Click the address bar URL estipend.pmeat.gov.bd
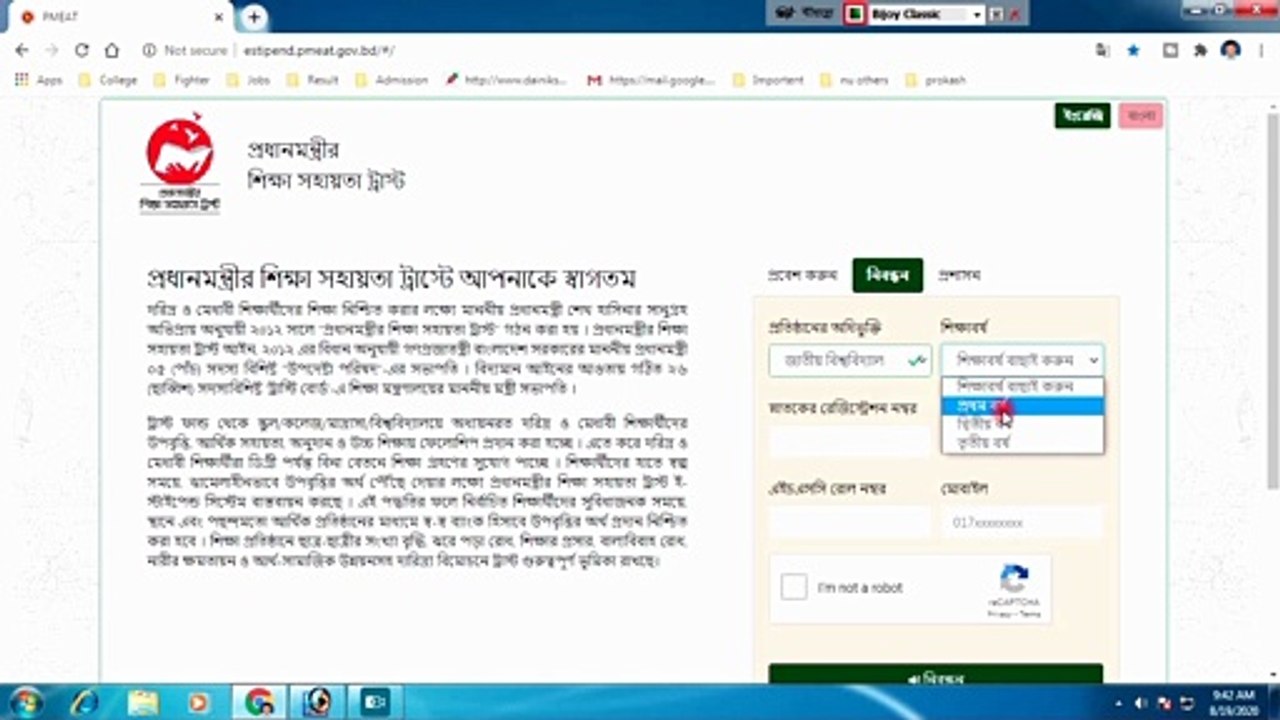 click(321, 50)
